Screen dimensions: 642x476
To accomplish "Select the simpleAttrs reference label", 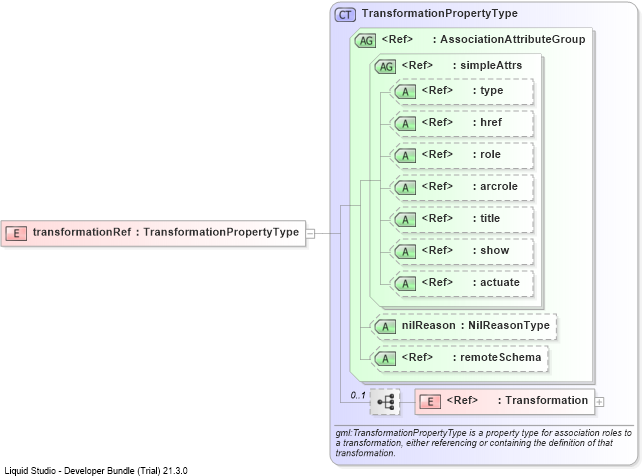I will (x=462, y=65).
